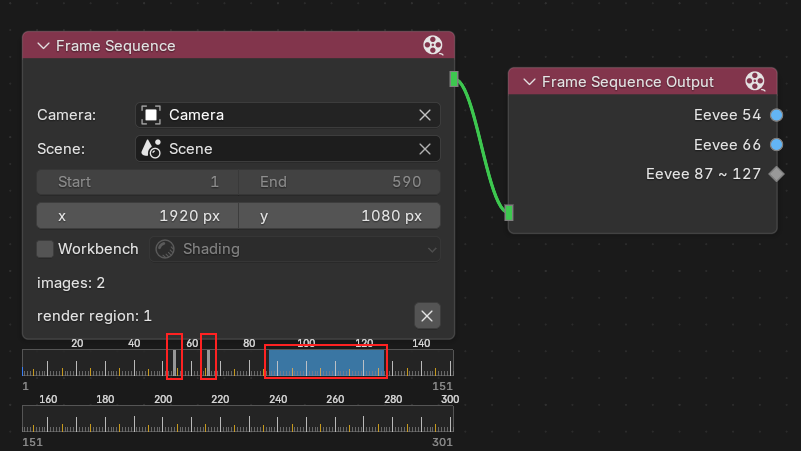Image resolution: width=801 pixels, height=451 pixels.
Task: Click the 'render region: 1' label
Action: click(95, 316)
